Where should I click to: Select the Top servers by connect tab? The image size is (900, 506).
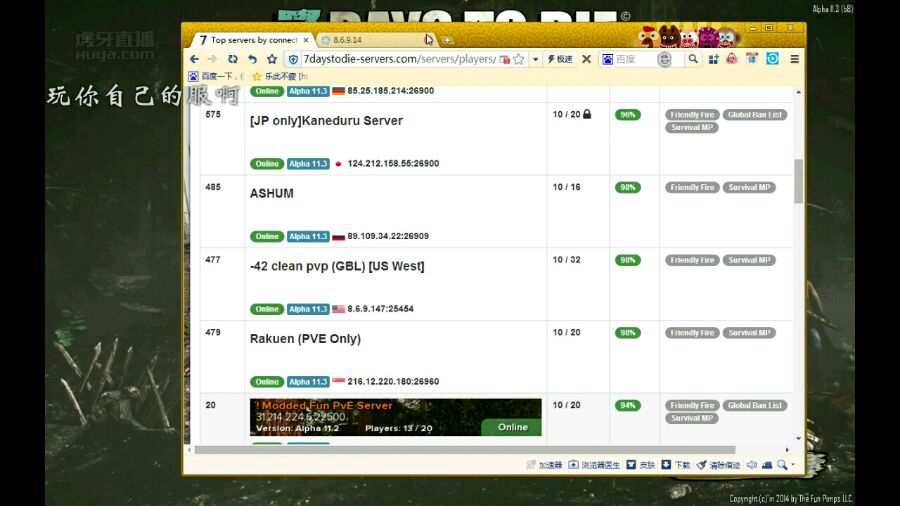coord(254,40)
